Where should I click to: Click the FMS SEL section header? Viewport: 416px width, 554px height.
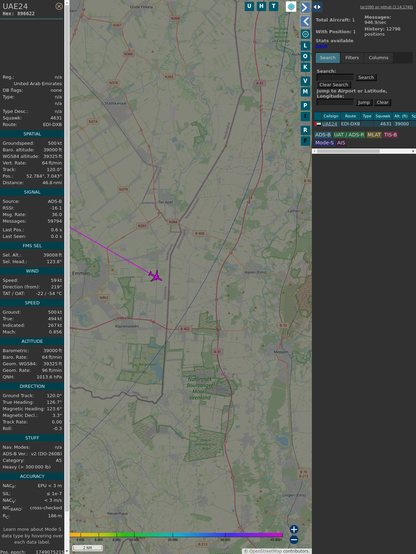pyautogui.click(x=32, y=246)
